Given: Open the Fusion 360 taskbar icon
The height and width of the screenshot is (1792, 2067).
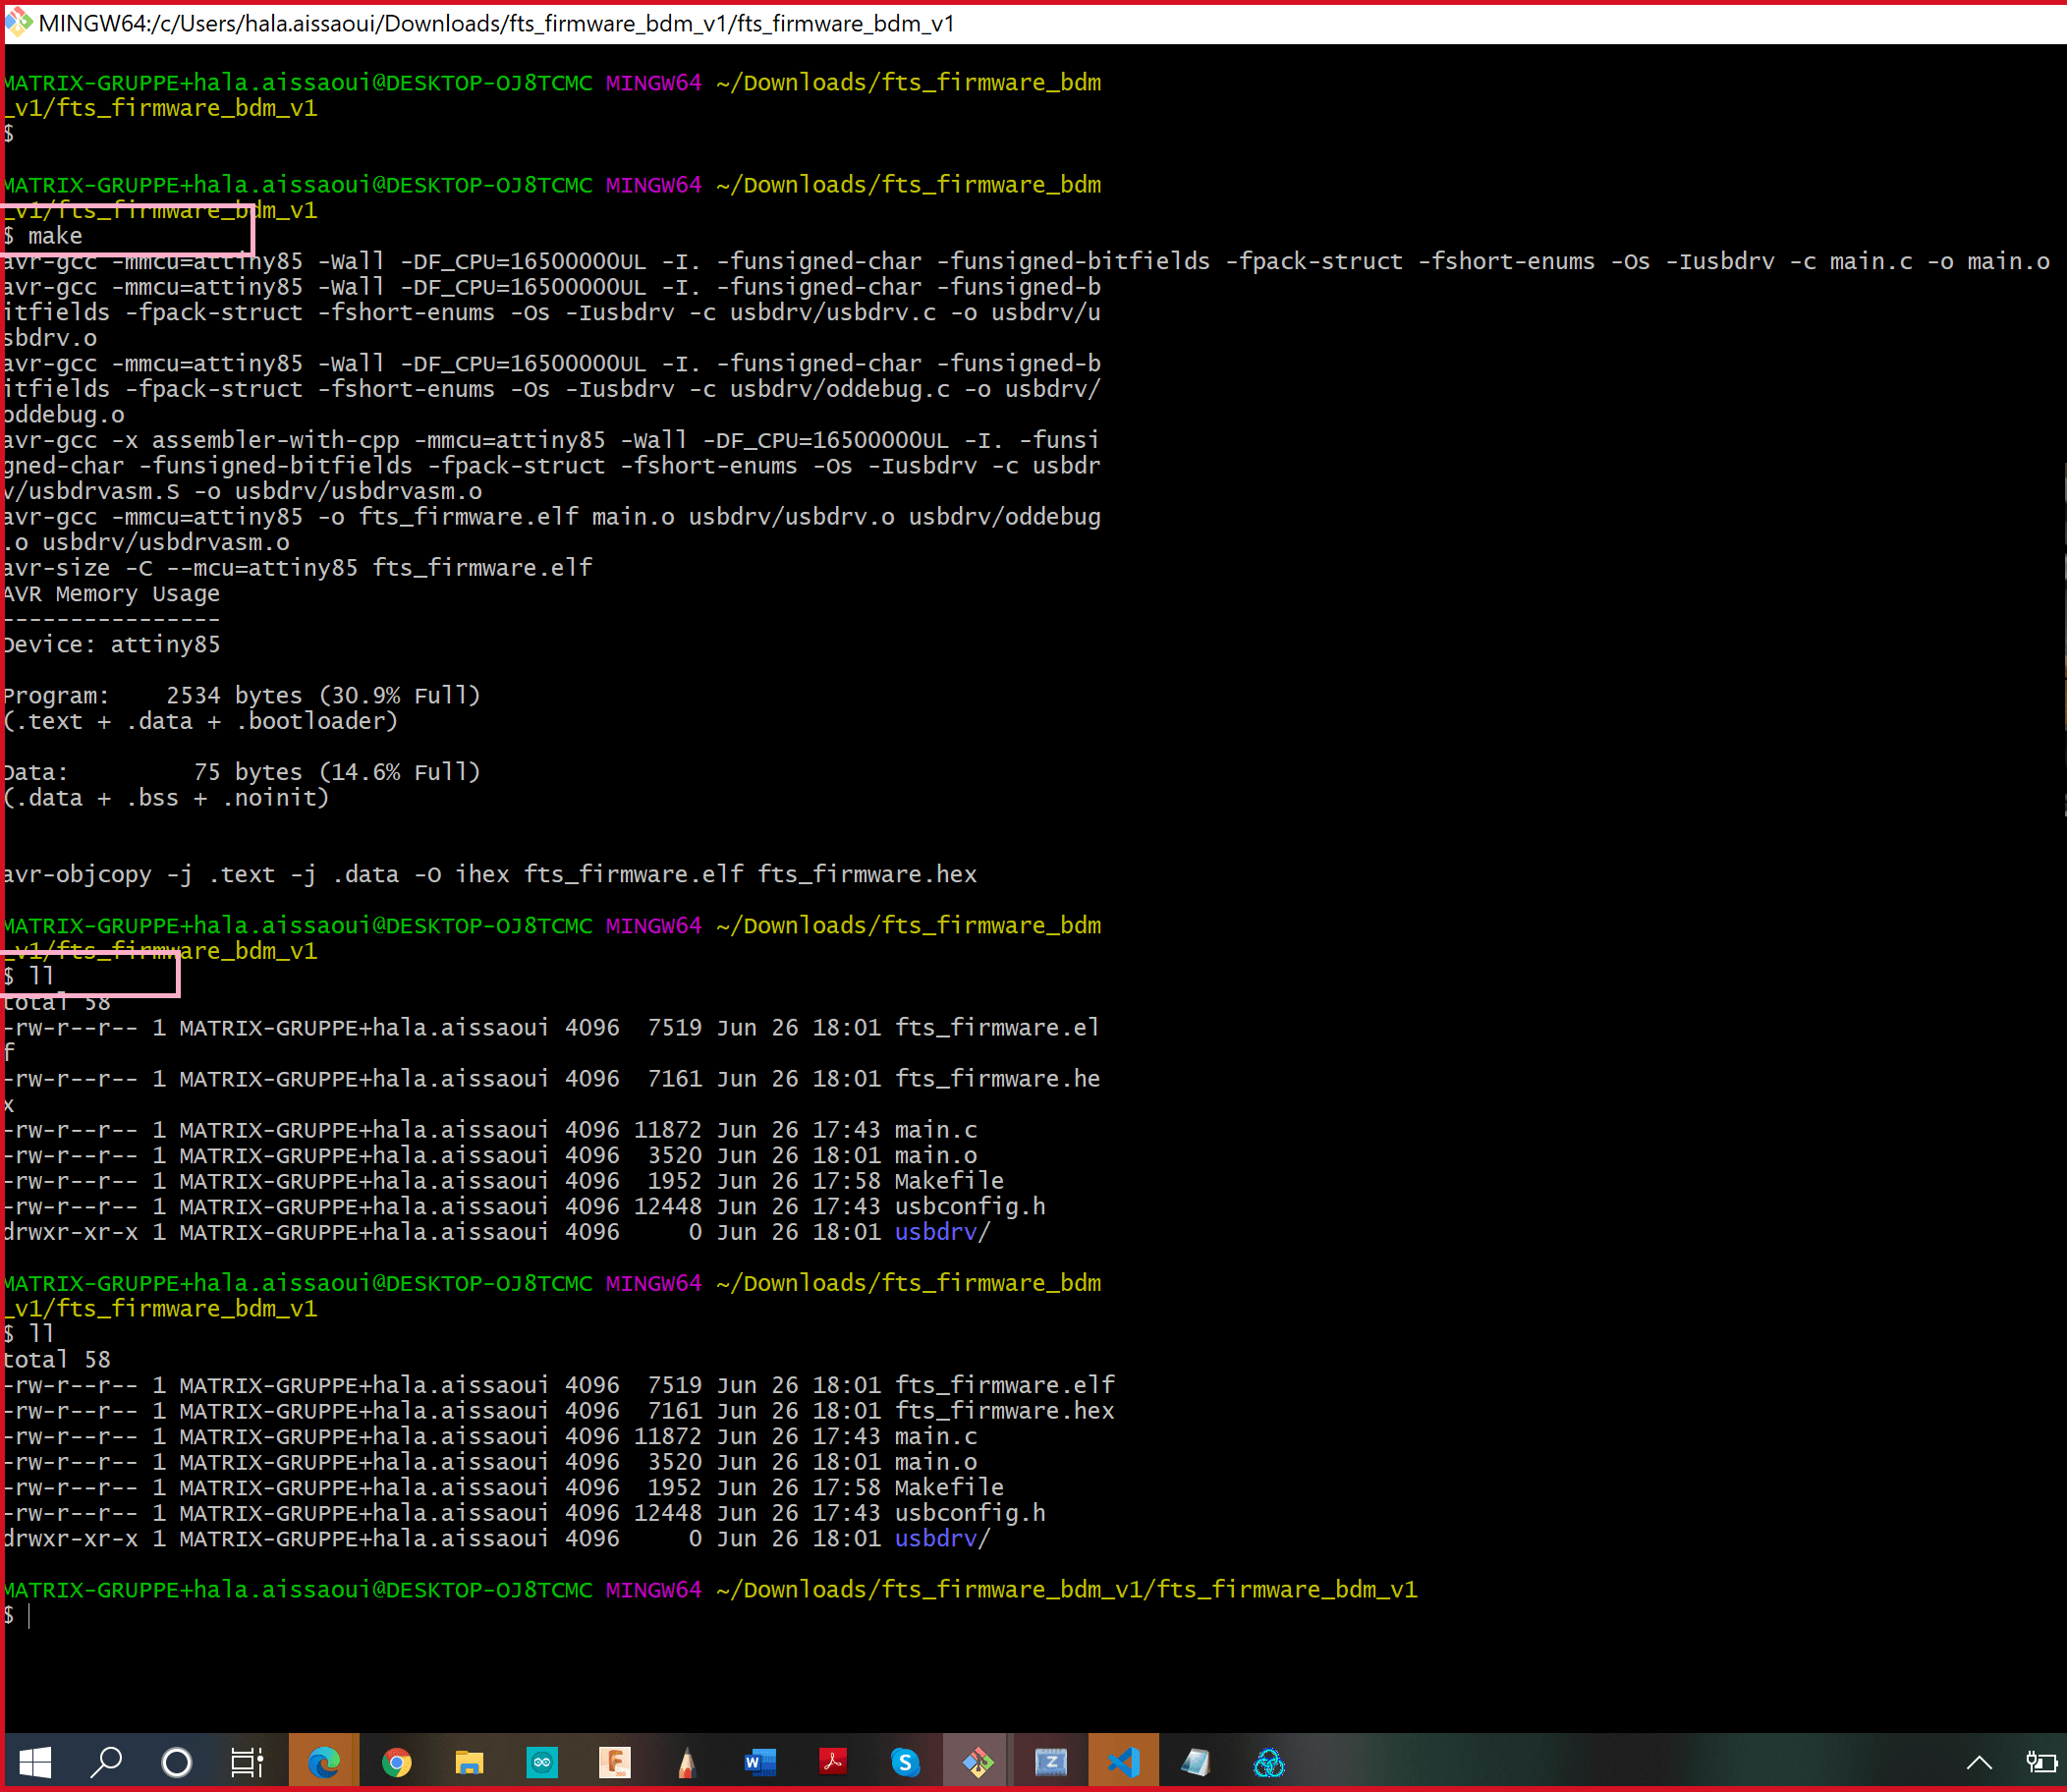Looking at the screenshot, I should (x=614, y=1763).
